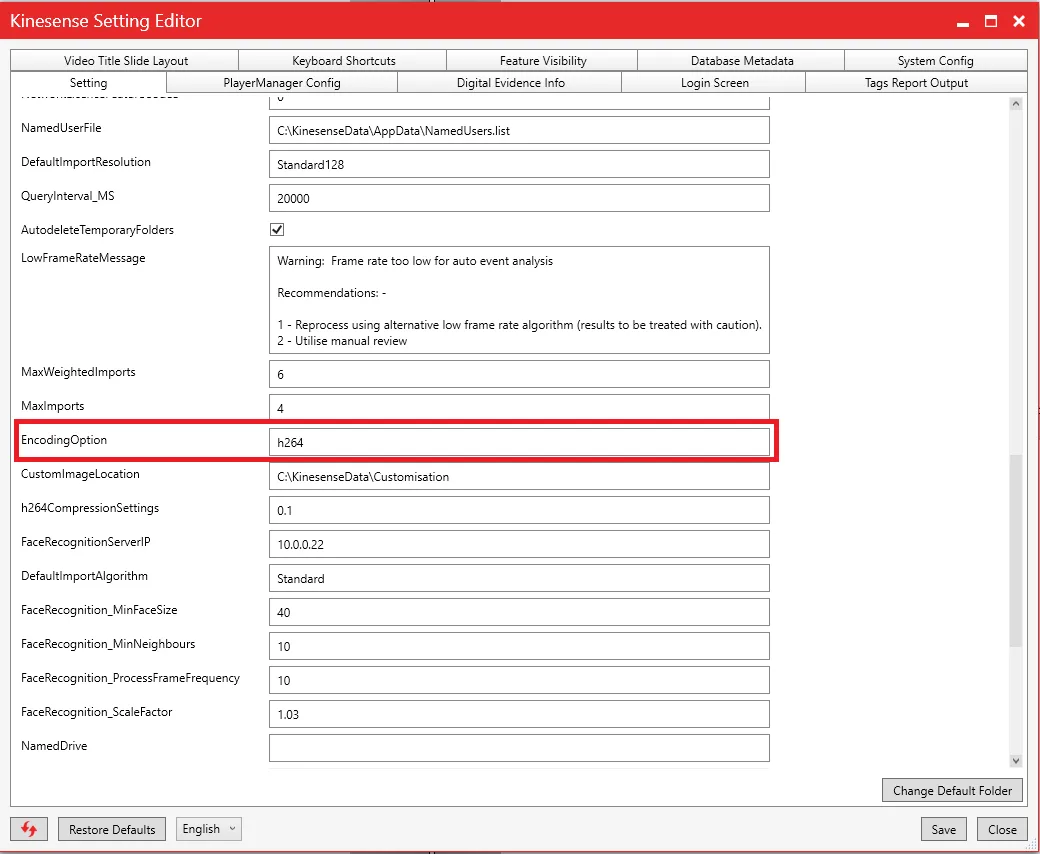Click FaceRecognition_MinNeighbours field
Viewport: 1040px width, 854px height.
point(519,646)
